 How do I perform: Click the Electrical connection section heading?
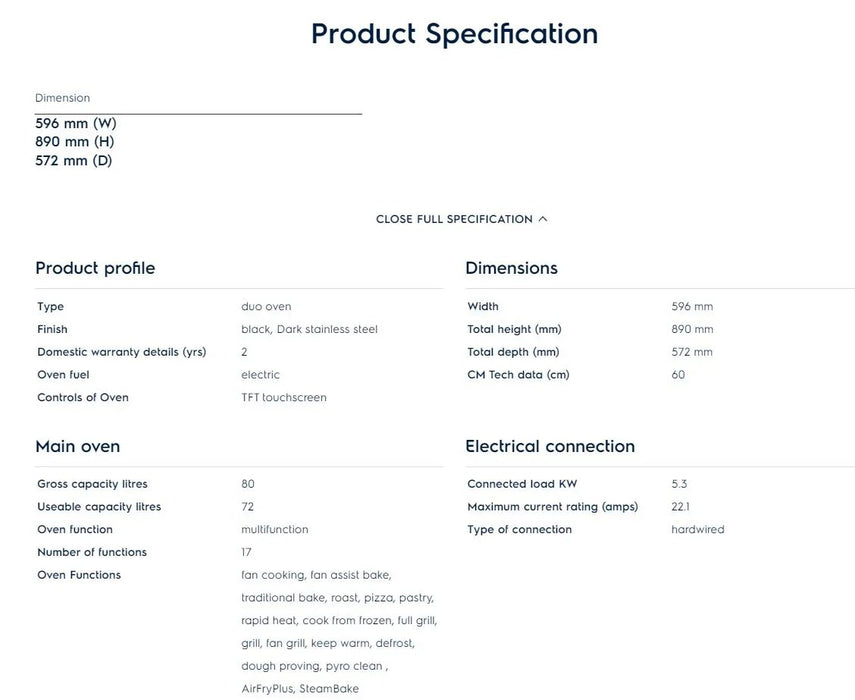click(x=550, y=446)
